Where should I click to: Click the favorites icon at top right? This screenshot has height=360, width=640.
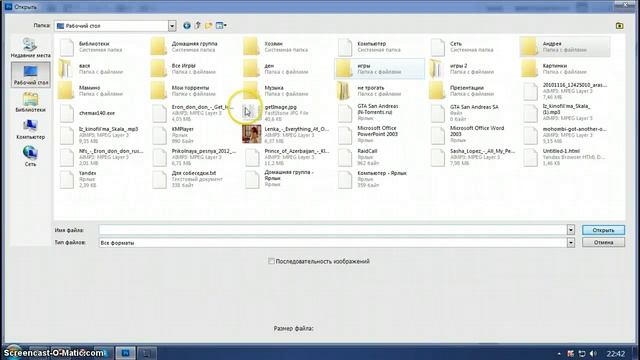619,26
